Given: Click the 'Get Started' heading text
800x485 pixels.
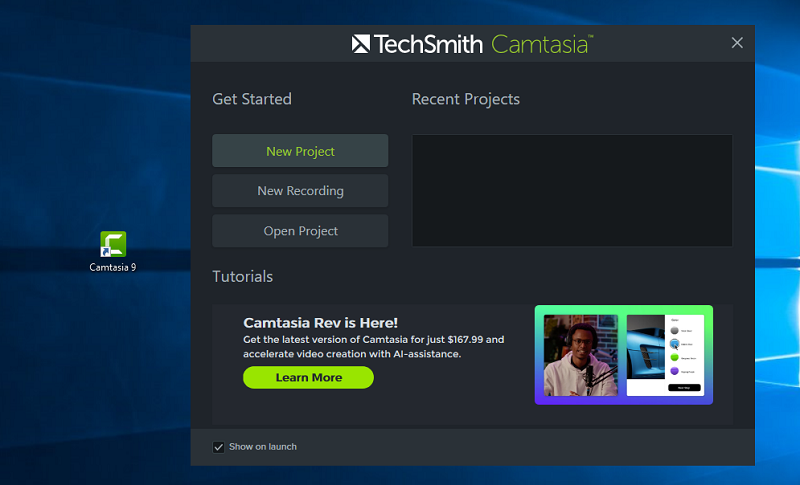Looking at the screenshot, I should [x=252, y=99].
